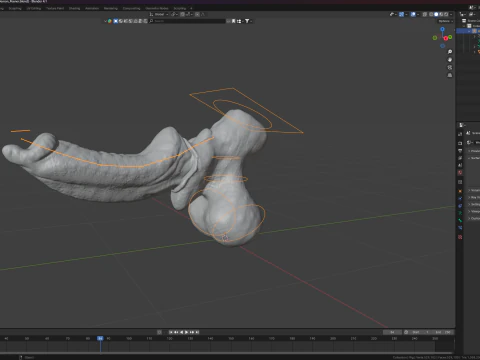Select solid viewport shading mode
The image size is (480, 360).
(436, 14)
